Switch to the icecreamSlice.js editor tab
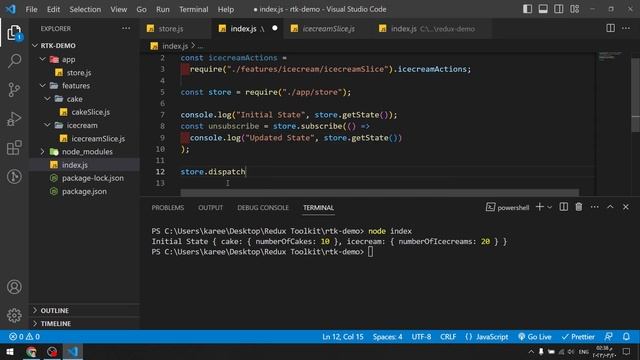The height and width of the screenshot is (360, 640). [329, 29]
